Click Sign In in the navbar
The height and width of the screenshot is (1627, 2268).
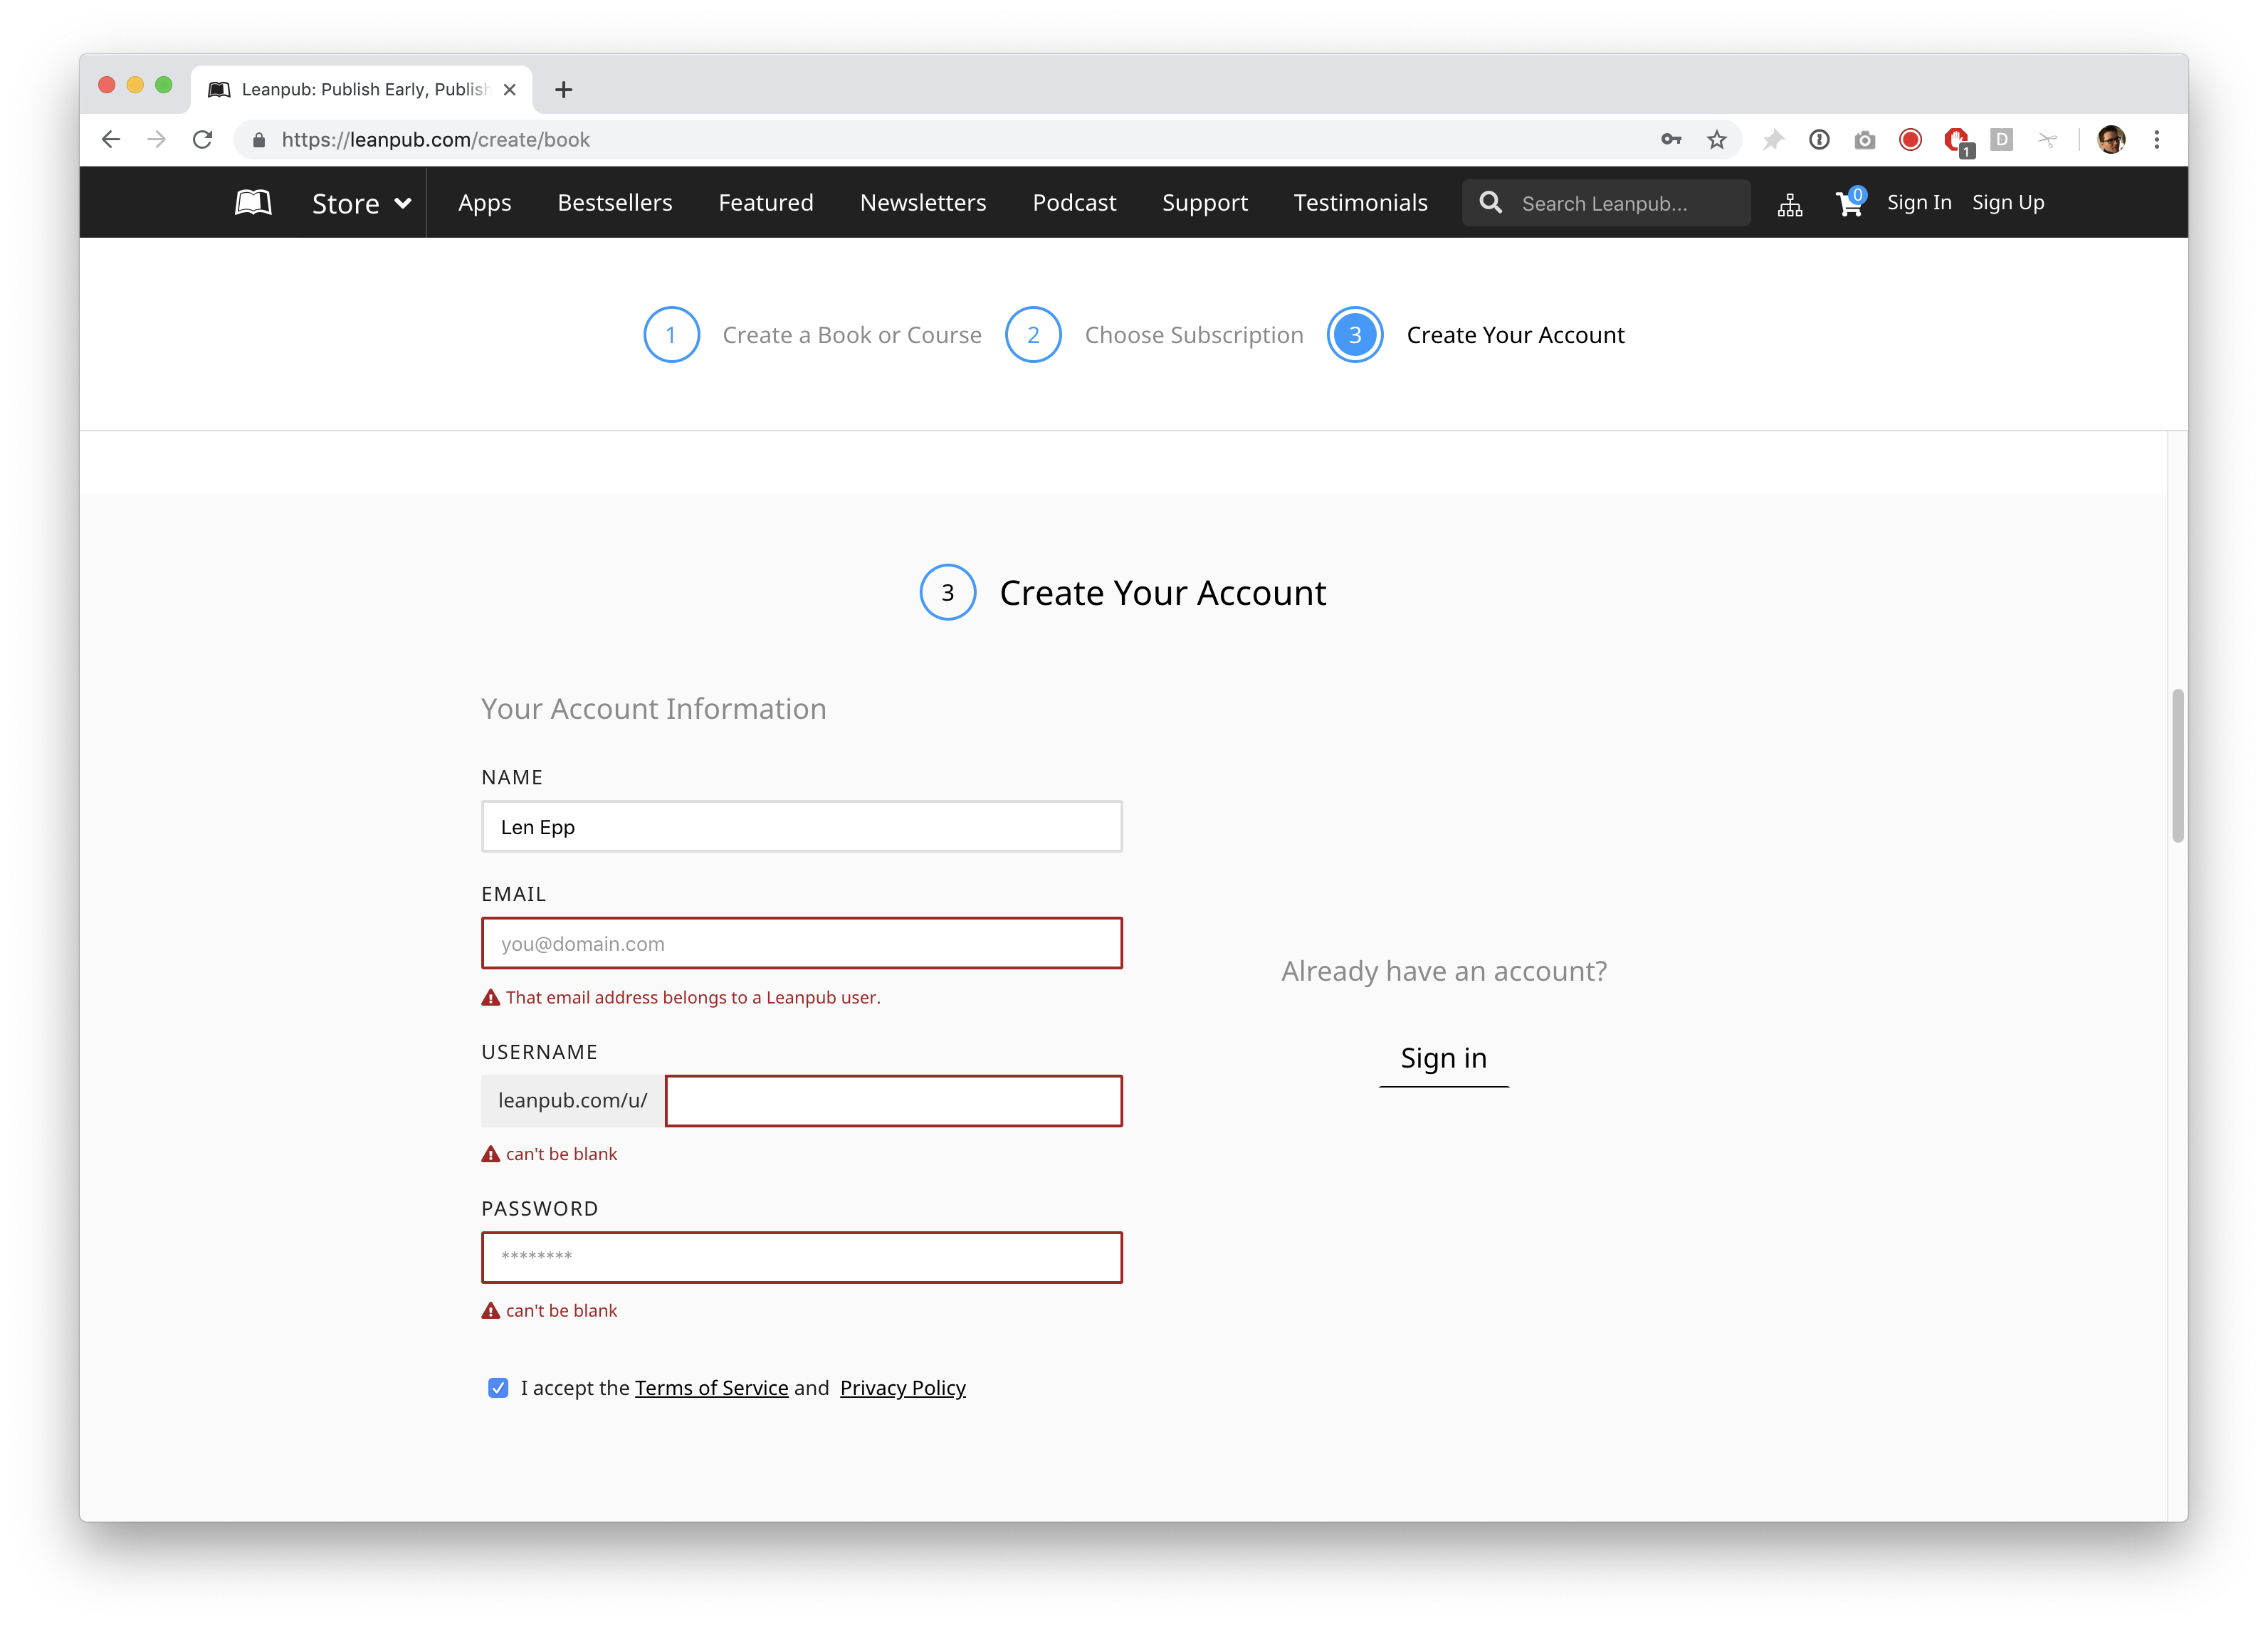(1918, 203)
